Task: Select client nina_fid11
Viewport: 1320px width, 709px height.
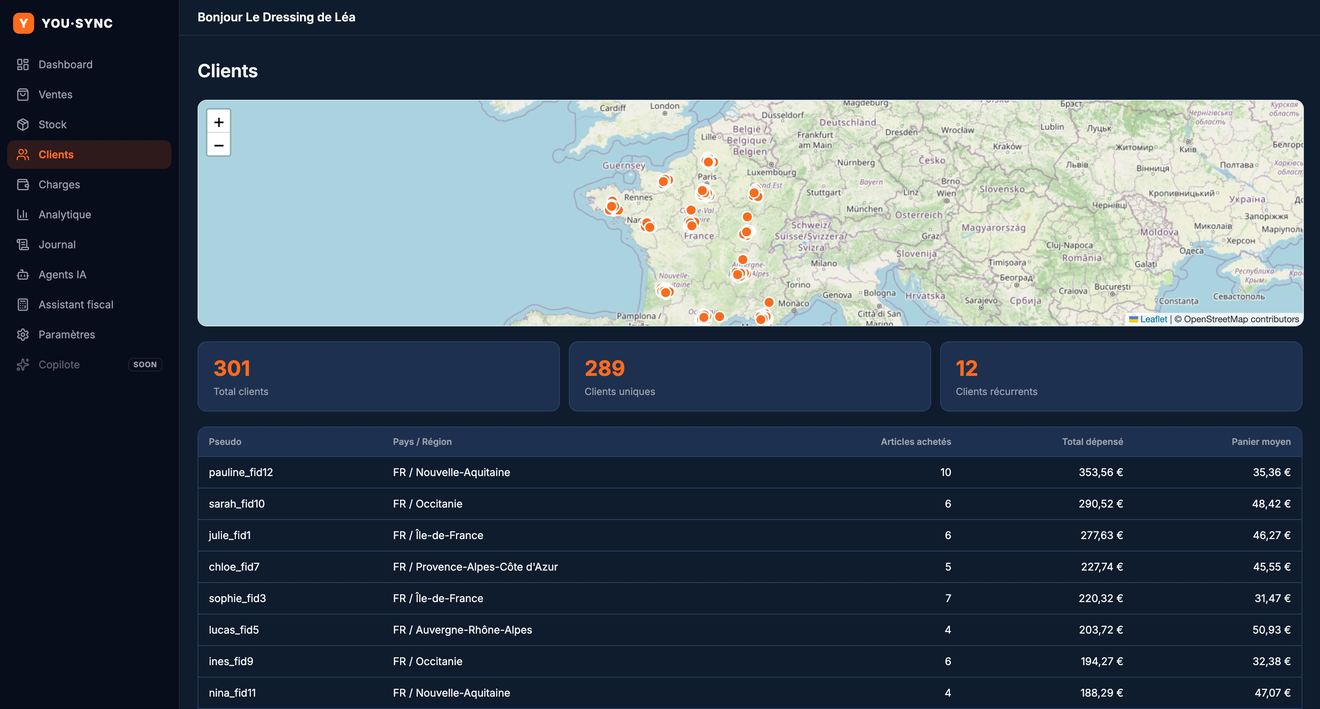Action: 750,693
